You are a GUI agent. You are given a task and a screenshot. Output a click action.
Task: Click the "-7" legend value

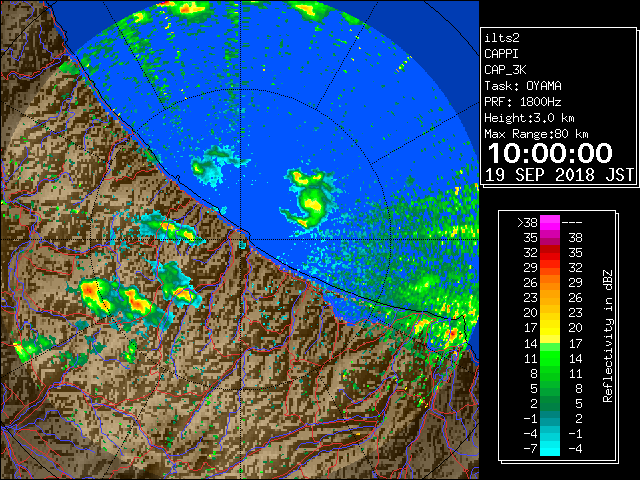point(530,448)
